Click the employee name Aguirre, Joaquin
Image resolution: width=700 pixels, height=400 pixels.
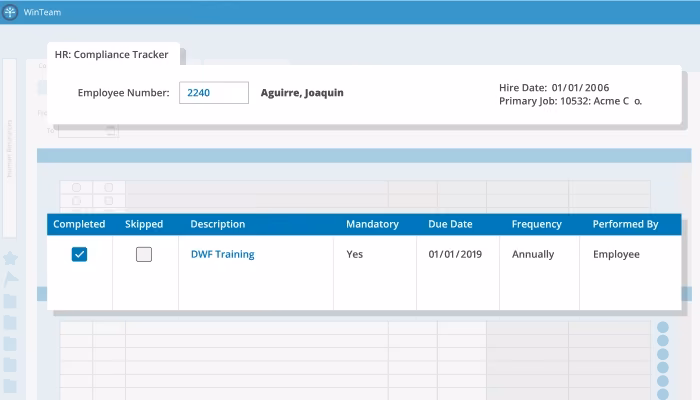click(302, 93)
